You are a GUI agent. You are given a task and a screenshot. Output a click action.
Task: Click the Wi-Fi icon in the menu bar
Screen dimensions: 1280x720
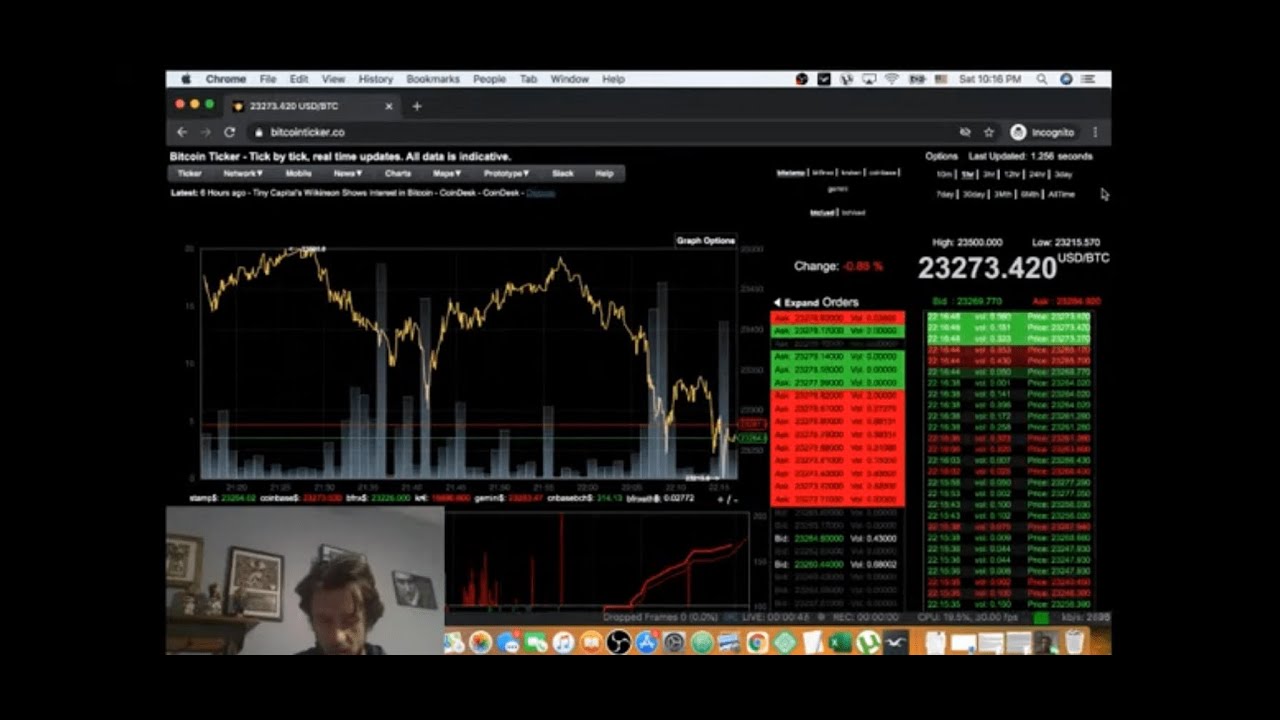click(891, 79)
